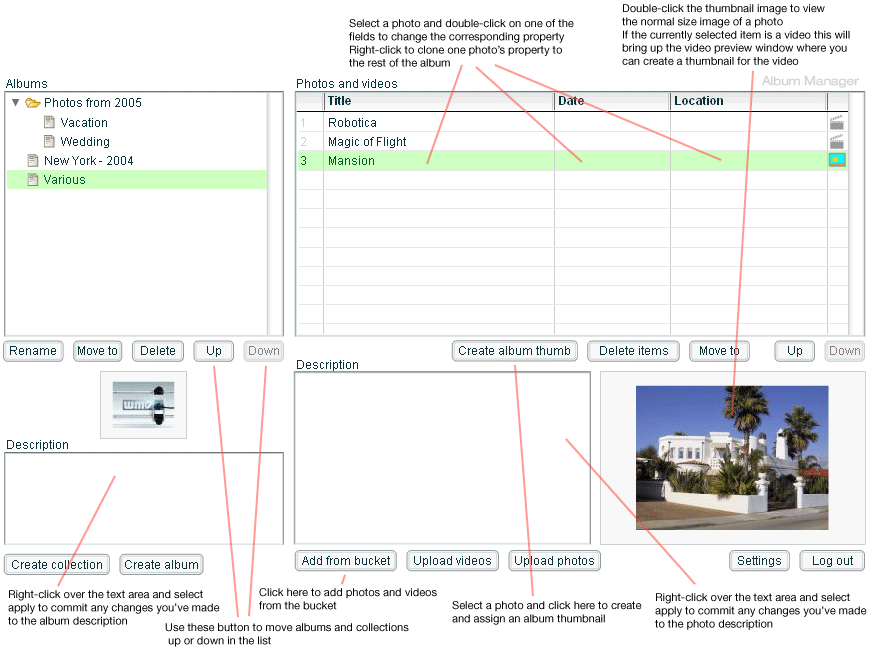Image resolution: width=871 pixels, height=650 pixels.
Task: Click the open folder icon beside Photos from 2005
Action: (33, 103)
